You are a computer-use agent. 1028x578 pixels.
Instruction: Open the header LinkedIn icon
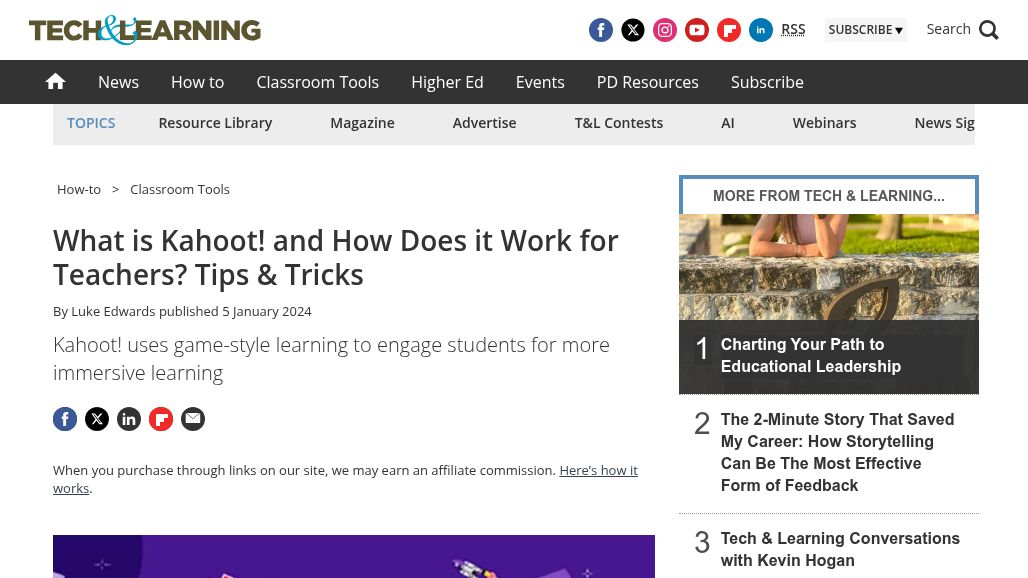761,30
